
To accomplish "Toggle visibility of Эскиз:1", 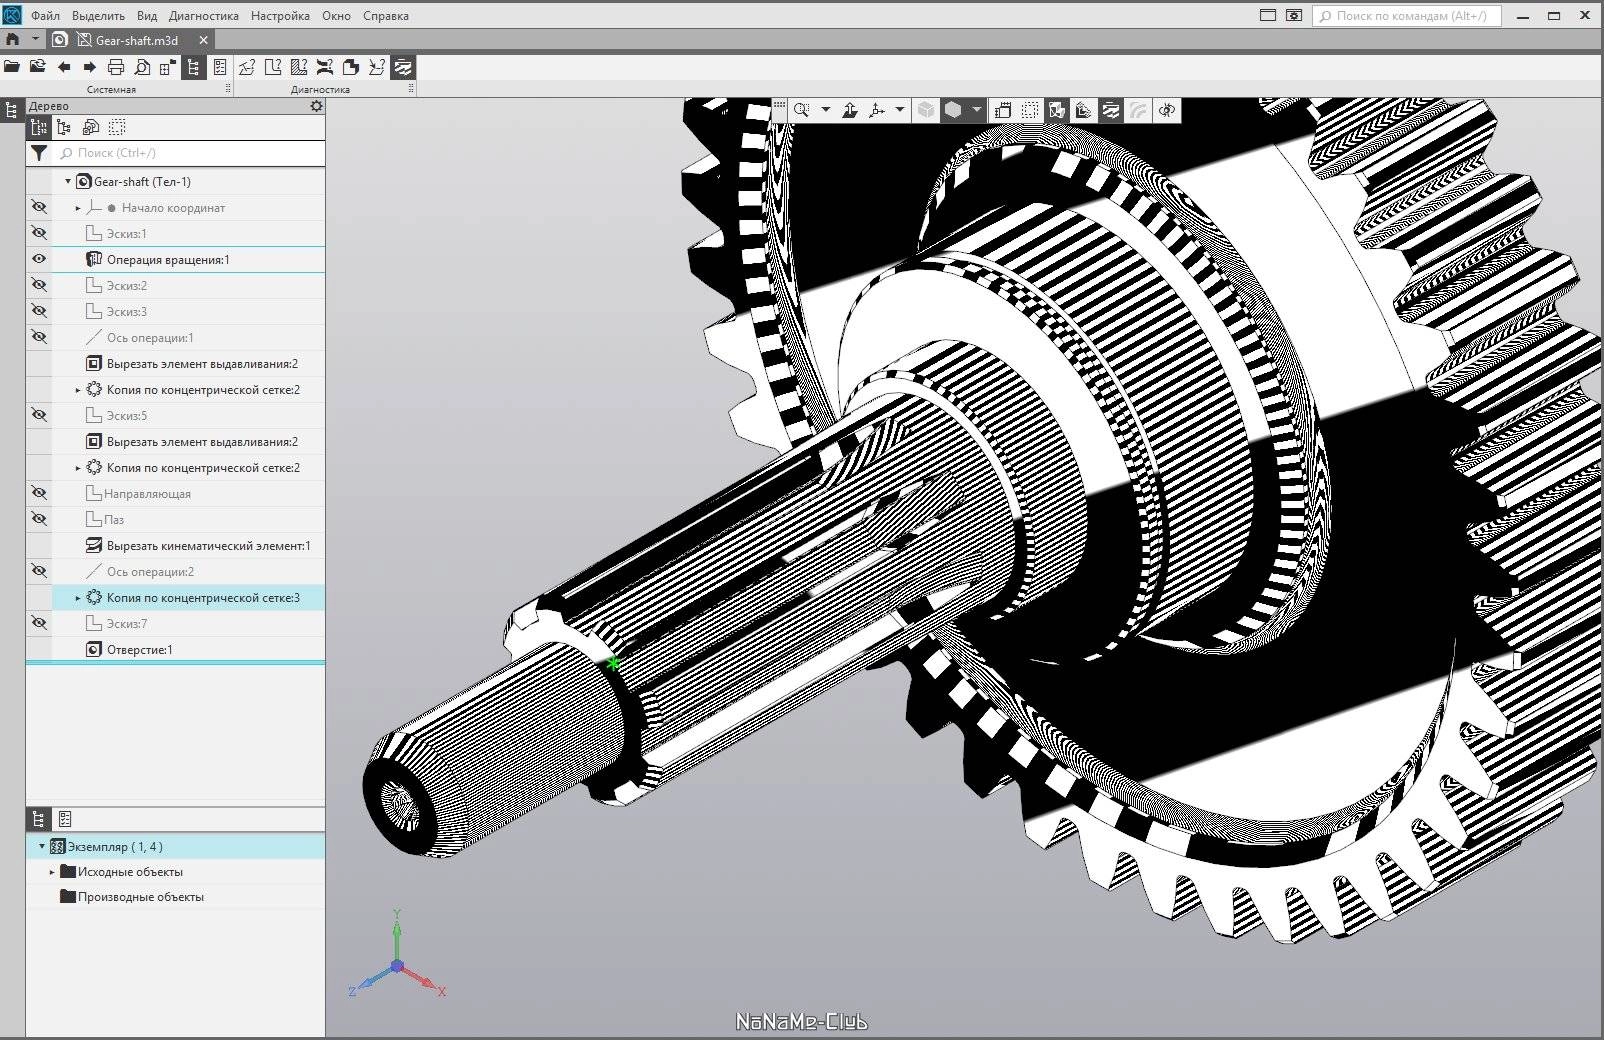I will [x=39, y=233].
